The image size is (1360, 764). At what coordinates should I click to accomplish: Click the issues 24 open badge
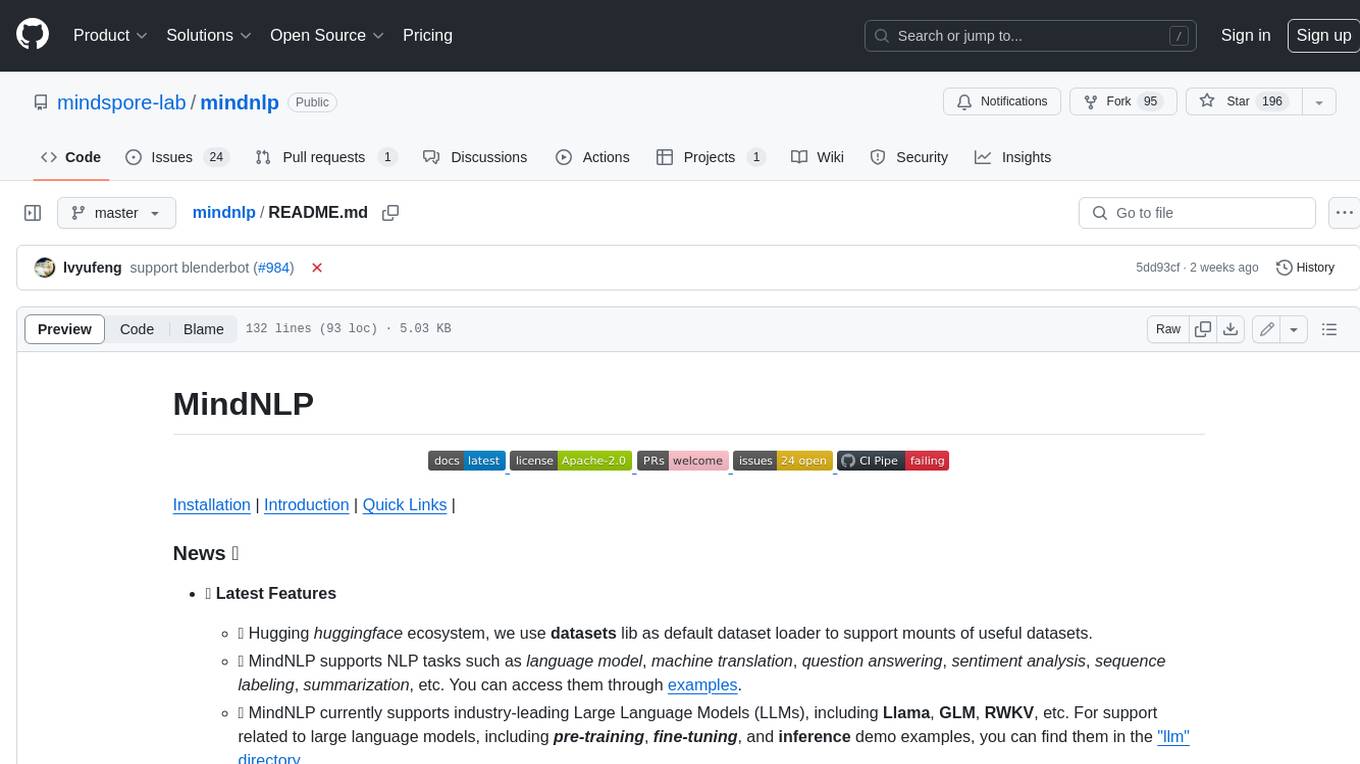coord(782,461)
